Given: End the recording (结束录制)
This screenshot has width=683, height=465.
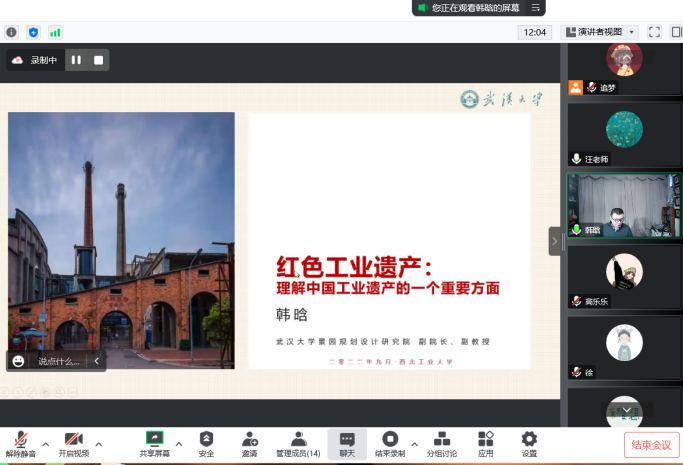Looking at the screenshot, I should tap(390, 443).
